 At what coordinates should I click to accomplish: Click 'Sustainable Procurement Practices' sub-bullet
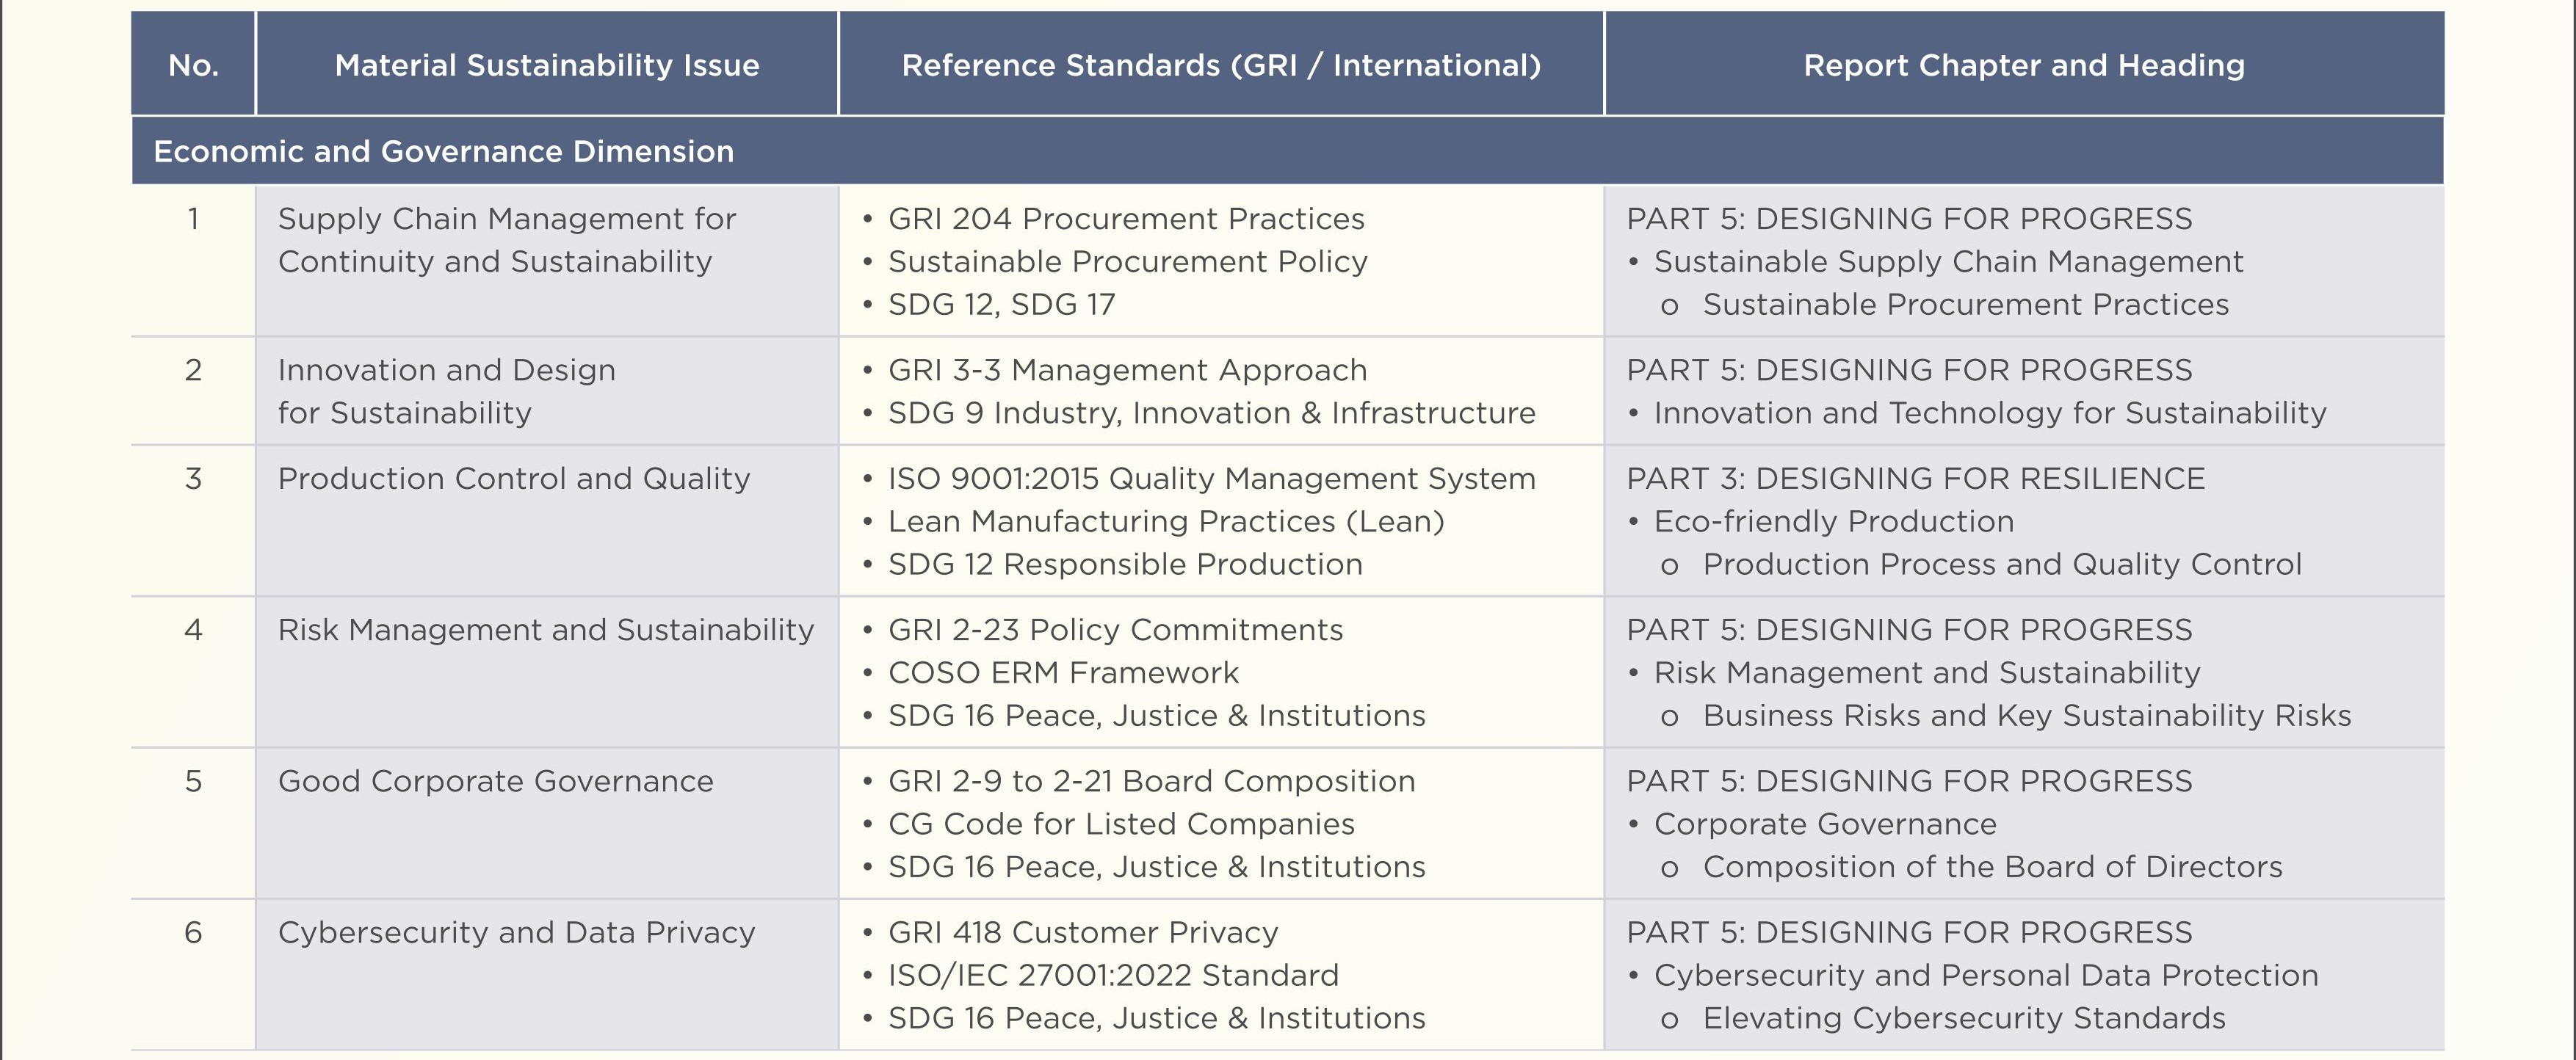pos(1965,304)
